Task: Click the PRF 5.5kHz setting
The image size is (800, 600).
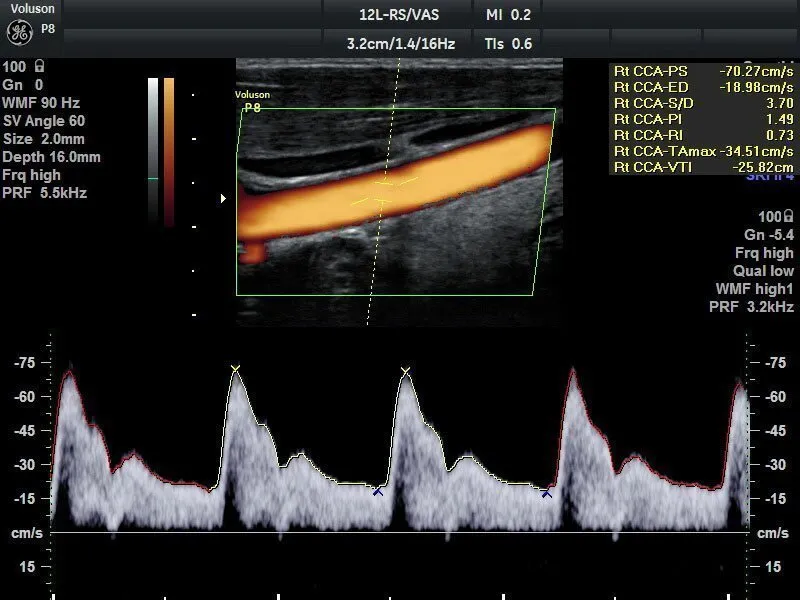Action: tap(44, 193)
